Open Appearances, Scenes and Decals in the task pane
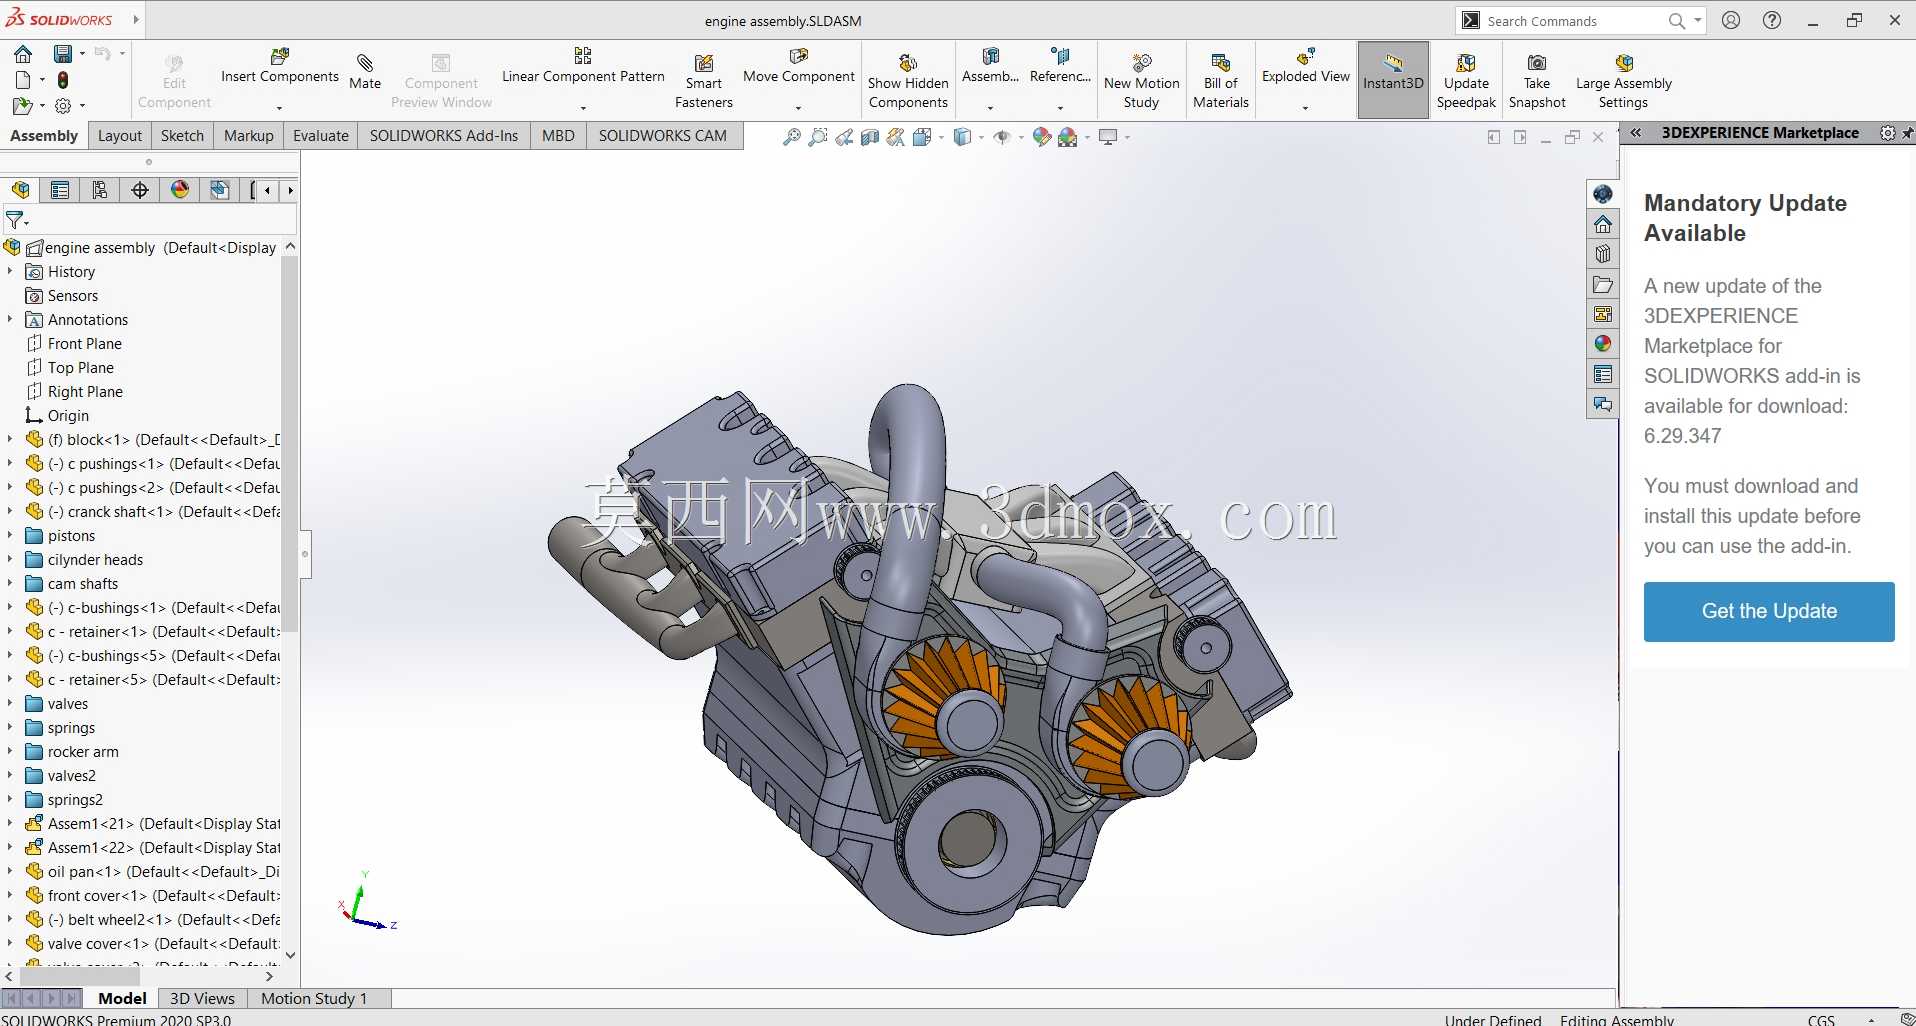1916x1026 pixels. pos(1603,344)
